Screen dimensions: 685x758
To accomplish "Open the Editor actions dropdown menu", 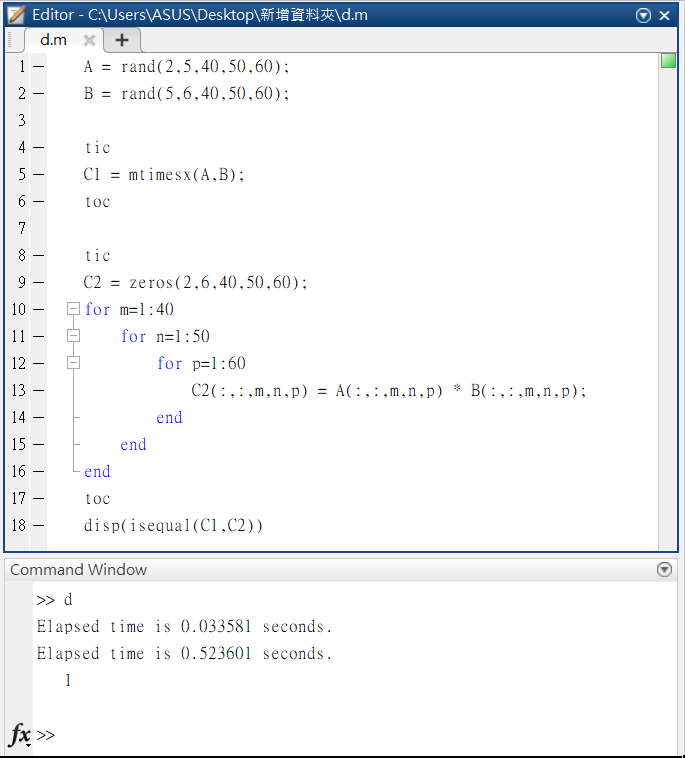I will tap(643, 15).
